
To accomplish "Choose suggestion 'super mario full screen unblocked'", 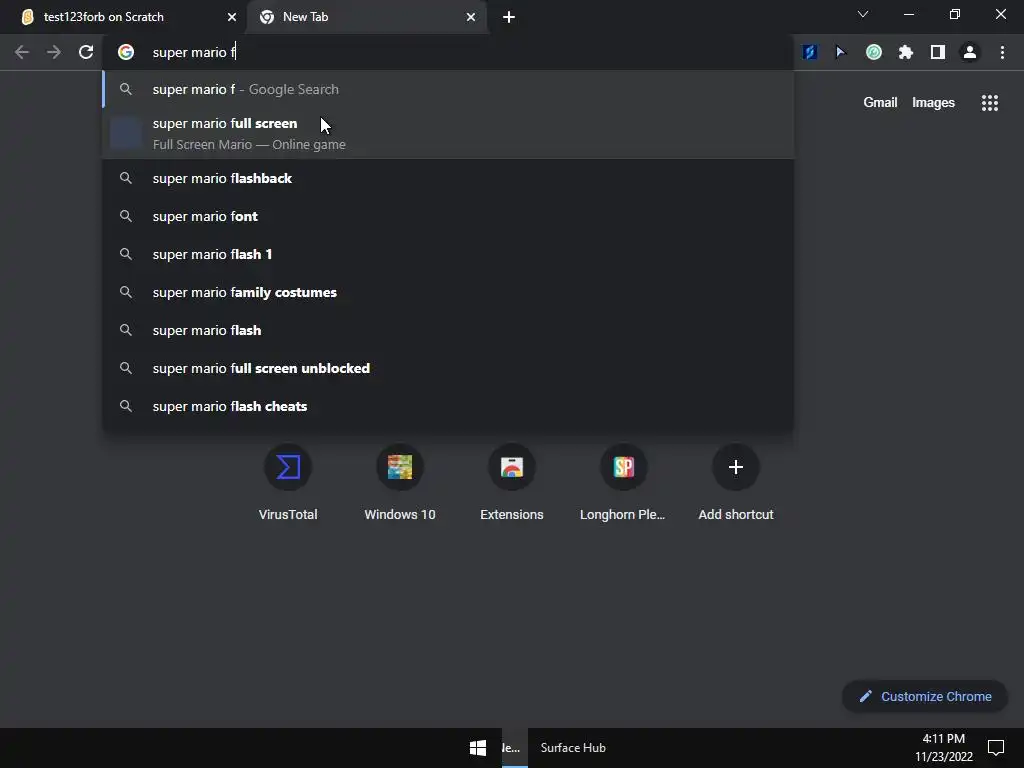I will pyautogui.click(x=448, y=368).
